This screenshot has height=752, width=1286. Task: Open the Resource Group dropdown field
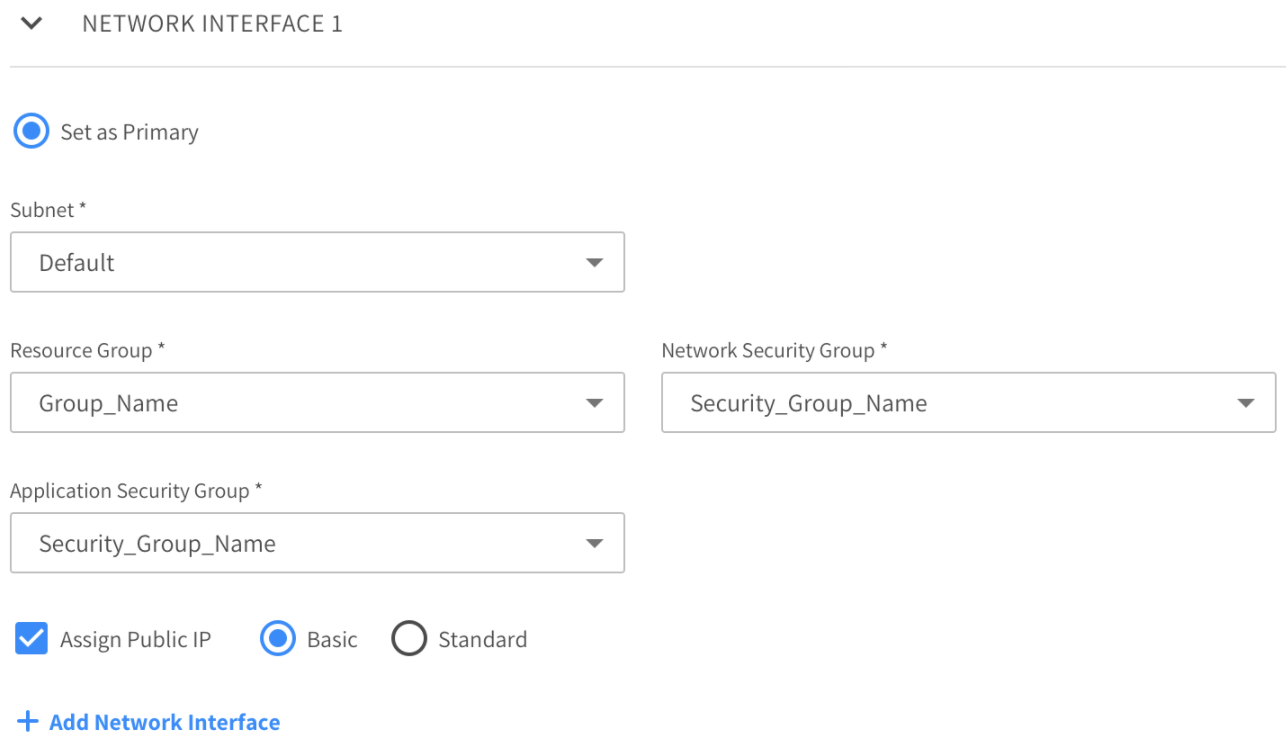[x=300, y=403]
